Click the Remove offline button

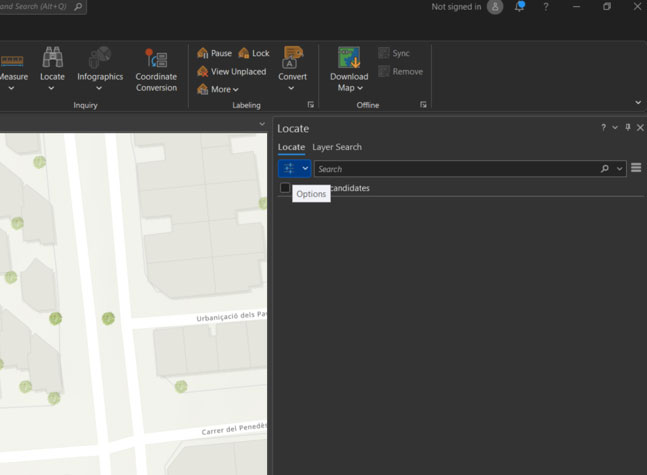(401, 71)
